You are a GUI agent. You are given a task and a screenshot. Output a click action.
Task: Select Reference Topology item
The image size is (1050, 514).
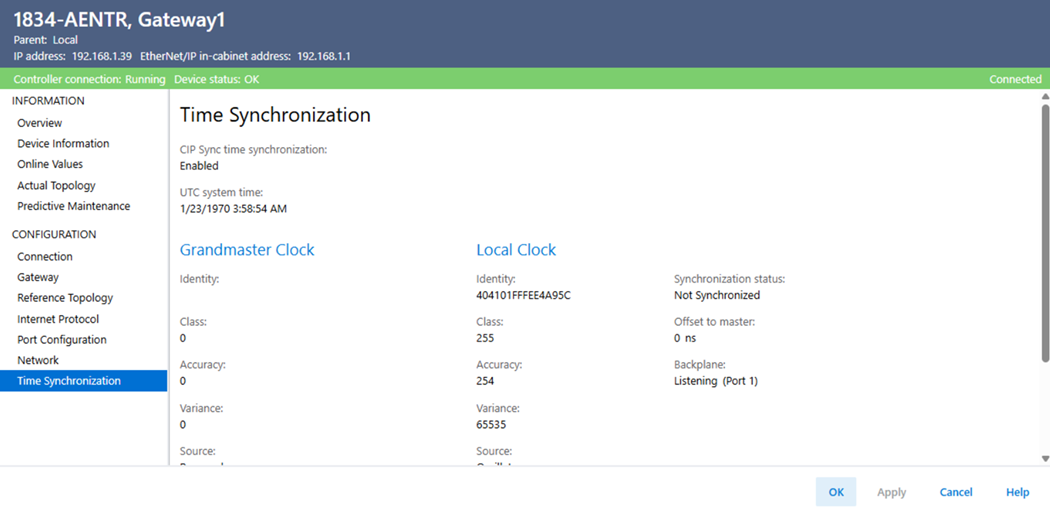[x=65, y=298]
